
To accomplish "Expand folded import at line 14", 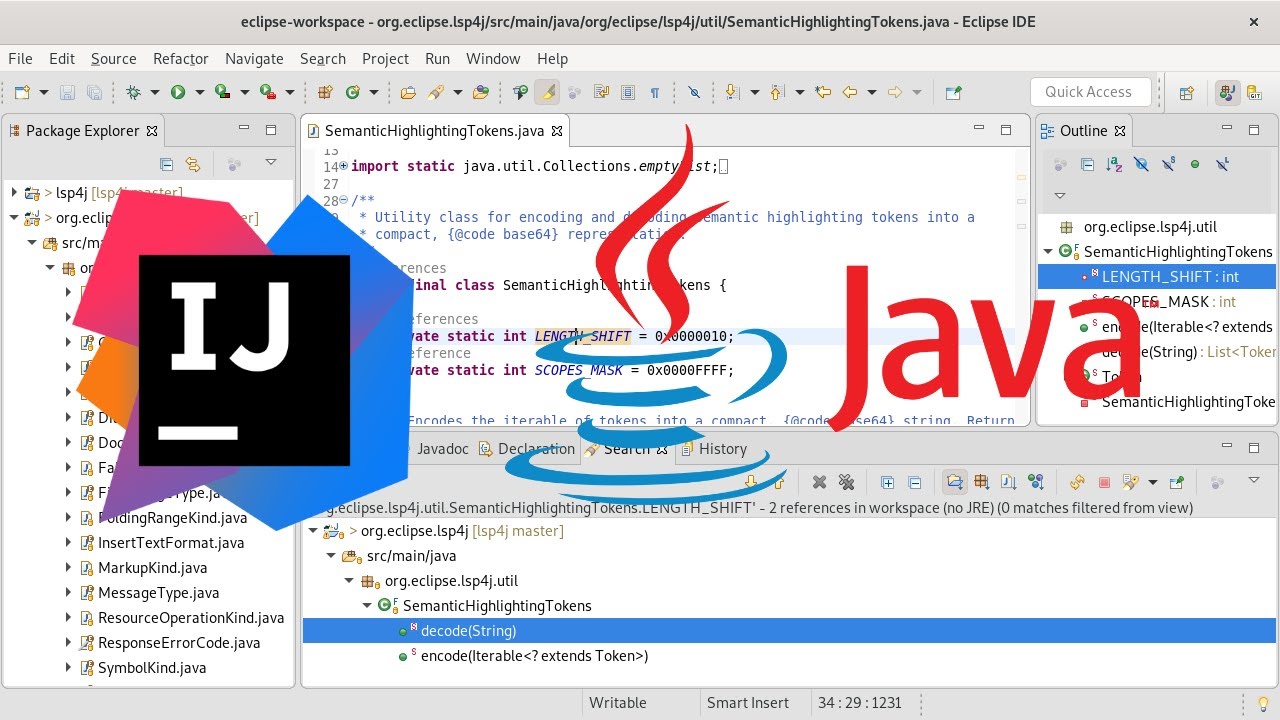I will pyautogui.click(x=344, y=167).
